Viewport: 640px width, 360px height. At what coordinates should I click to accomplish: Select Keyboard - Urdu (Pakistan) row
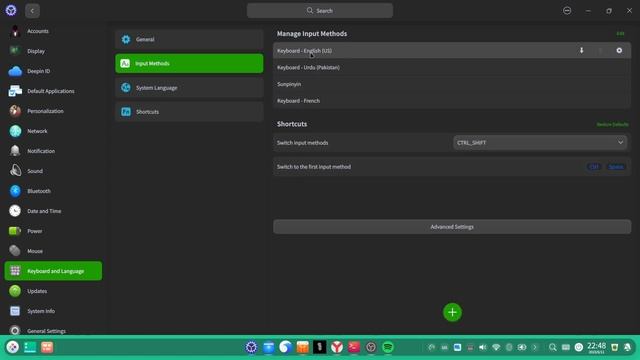pyautogui.click(x=452, y=67)
